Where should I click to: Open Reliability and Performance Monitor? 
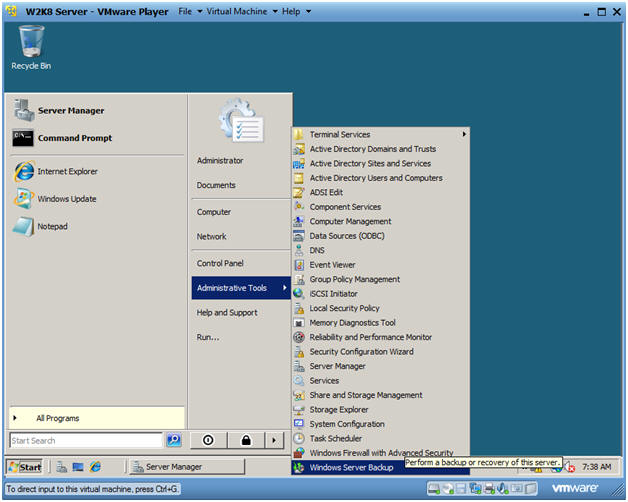click(x=380, y=337)
